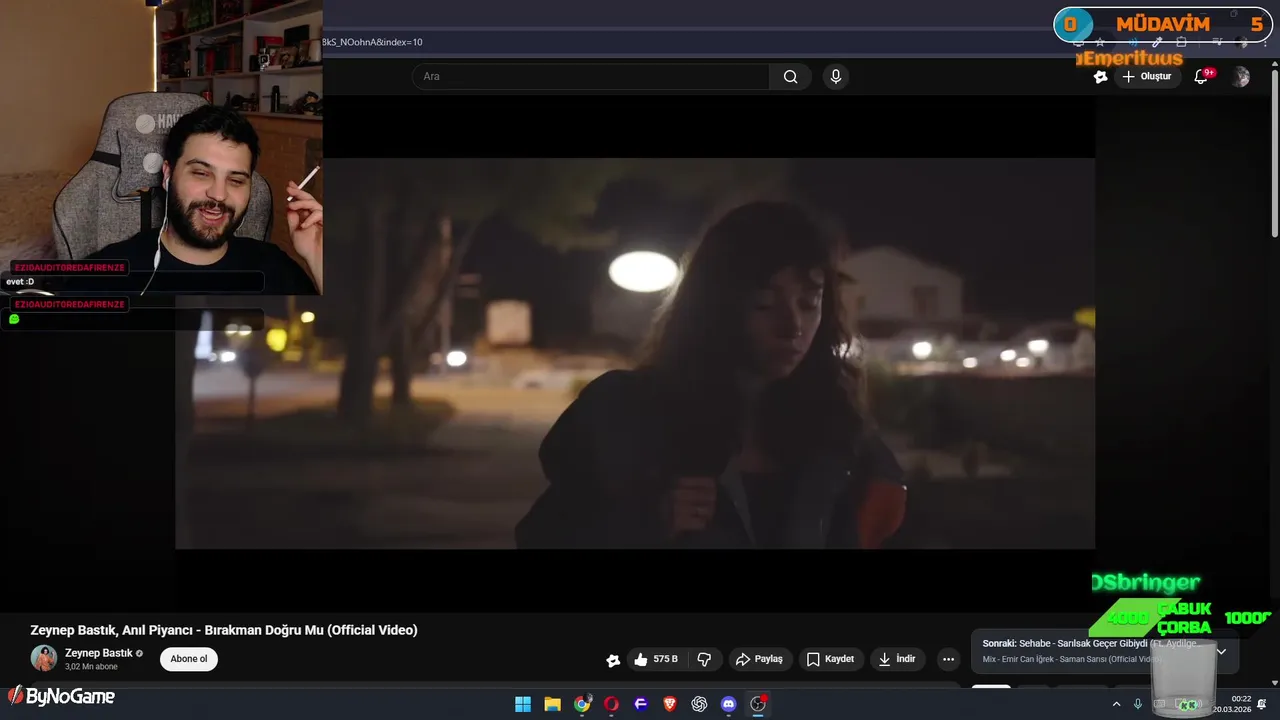This screenshot has height=720, width=1280.
Task: Click the video player to pause playback
Action: [635, 353]
